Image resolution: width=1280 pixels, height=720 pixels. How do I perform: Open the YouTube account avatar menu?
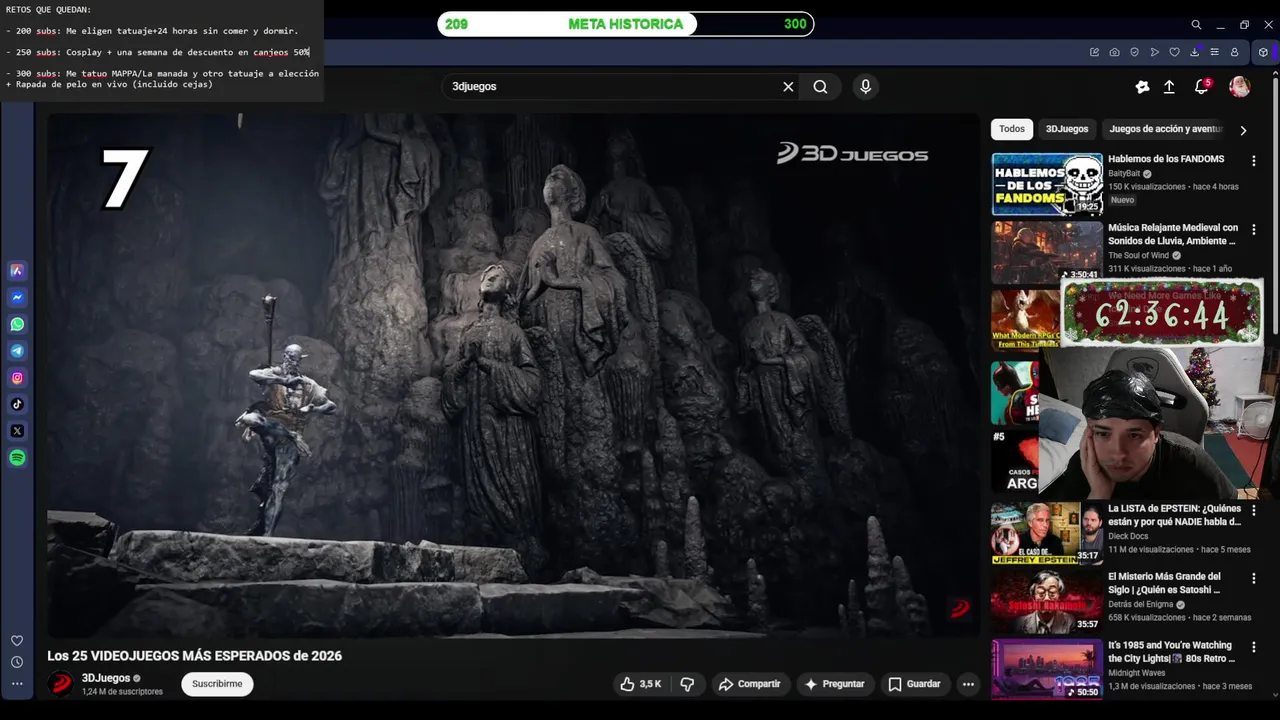click(x=1239, y=87)
